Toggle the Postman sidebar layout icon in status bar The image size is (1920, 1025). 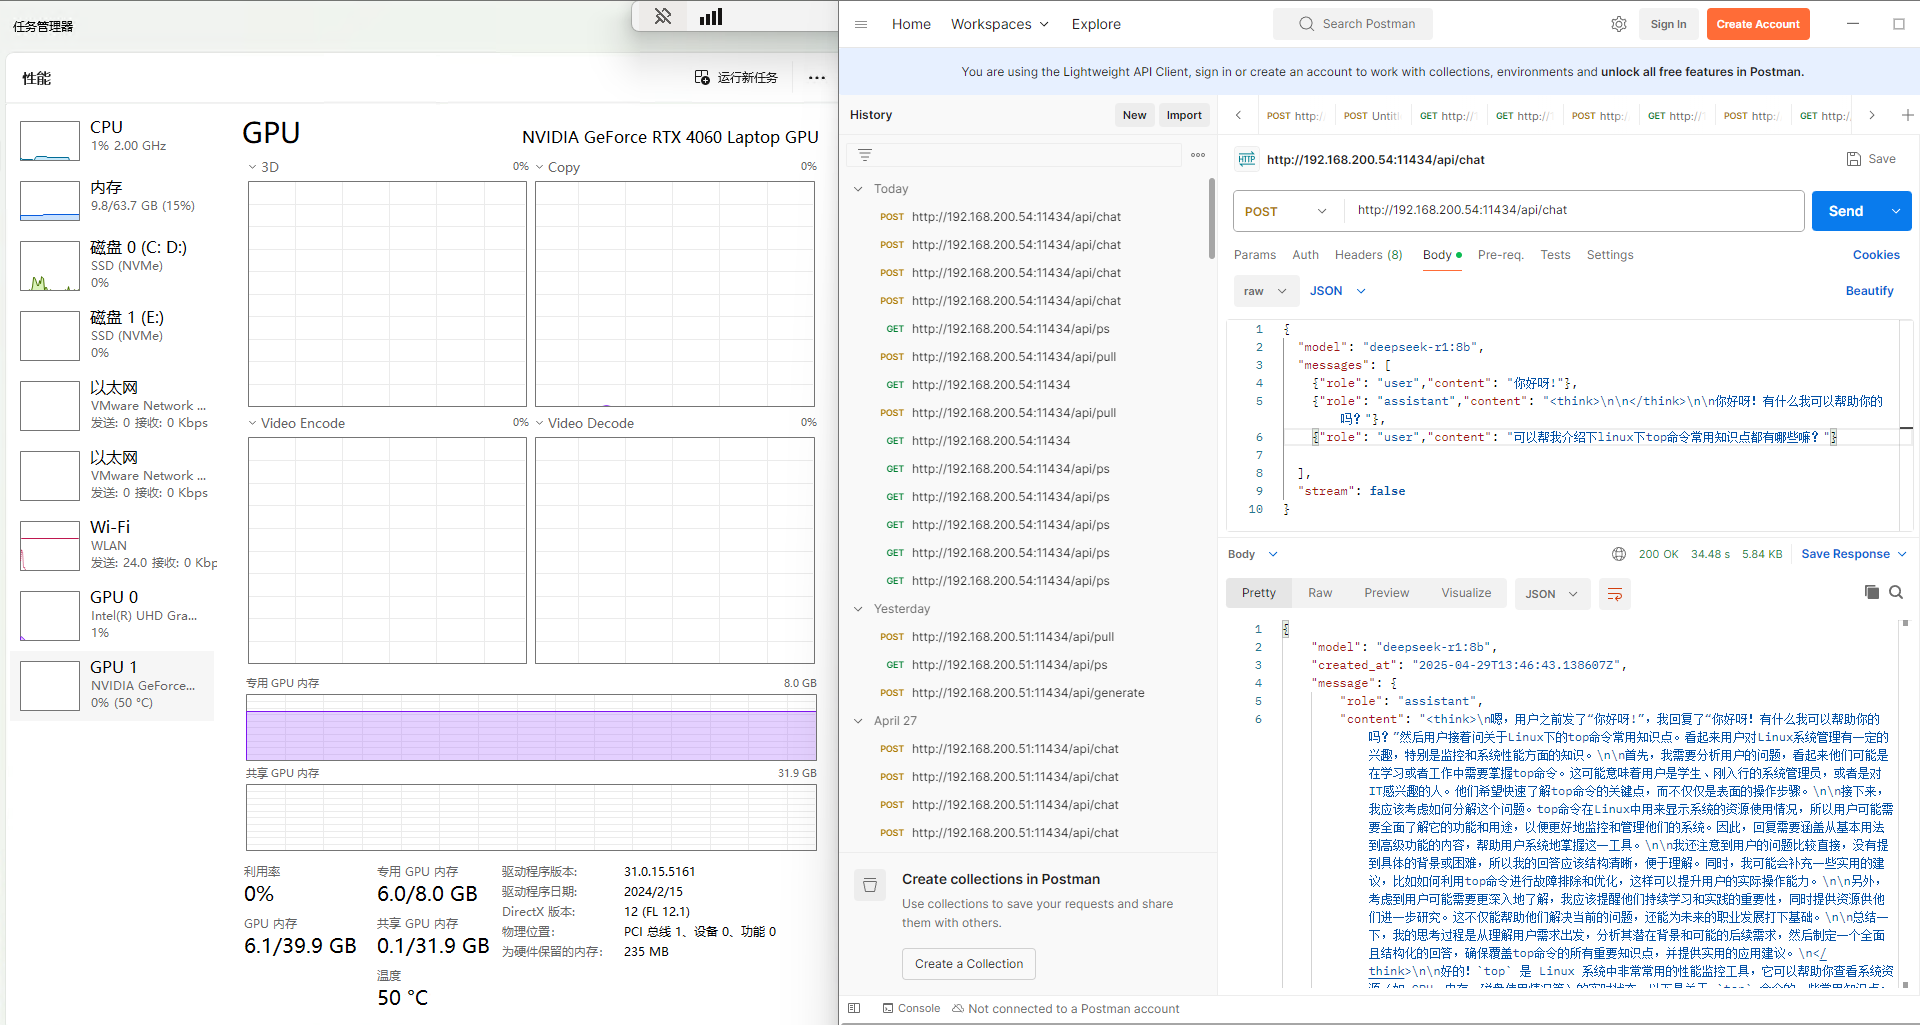(x=854, y=1008)
